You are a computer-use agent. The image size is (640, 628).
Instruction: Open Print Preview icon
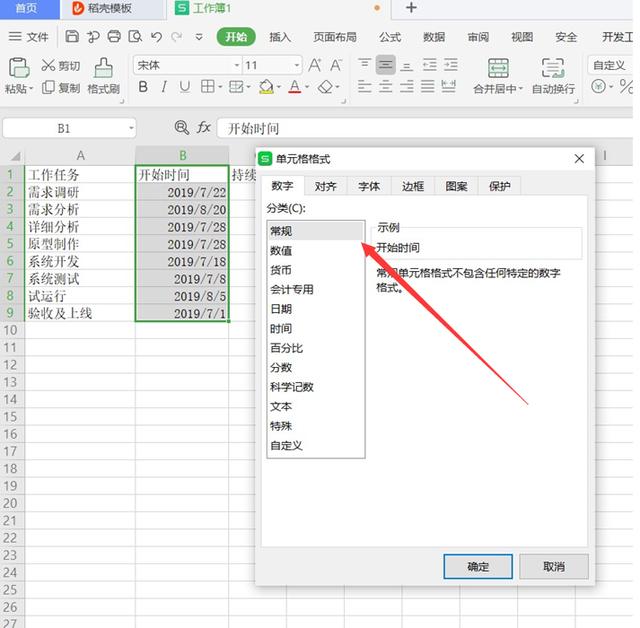[x=135, y=37]
